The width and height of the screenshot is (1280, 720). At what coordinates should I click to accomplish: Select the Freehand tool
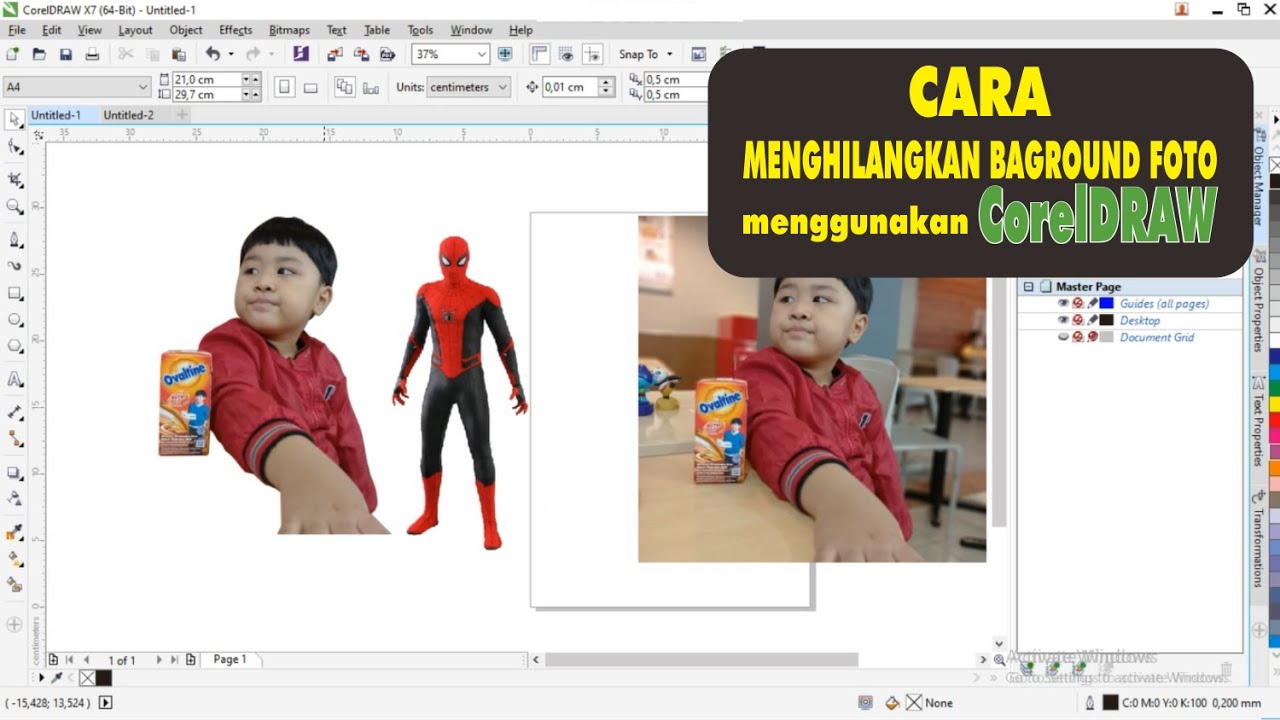point(15,240)
